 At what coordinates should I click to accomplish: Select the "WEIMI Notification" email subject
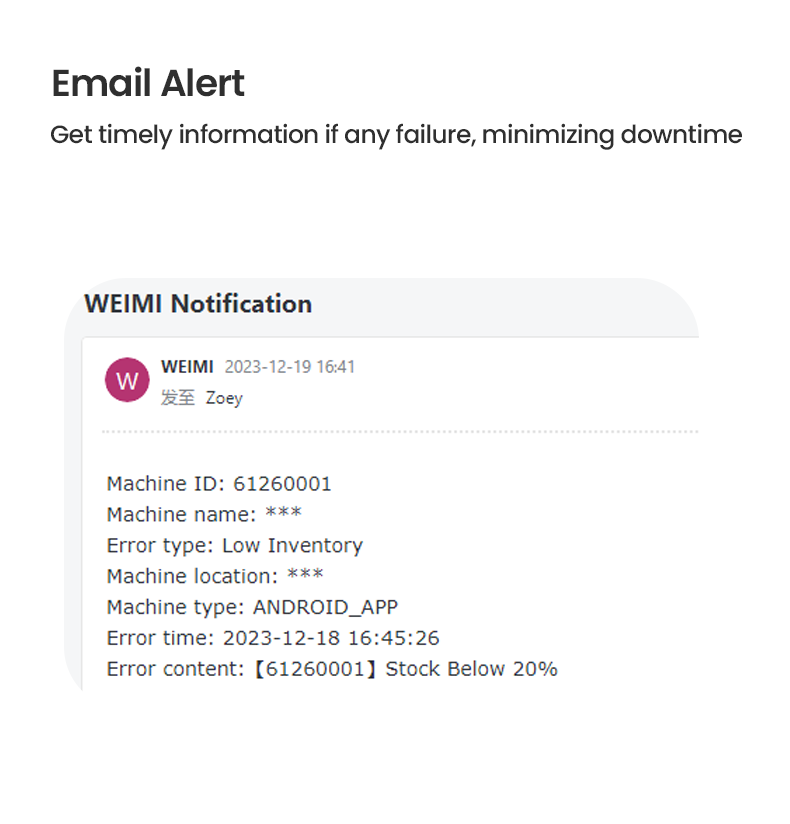[x=198, y=304]
